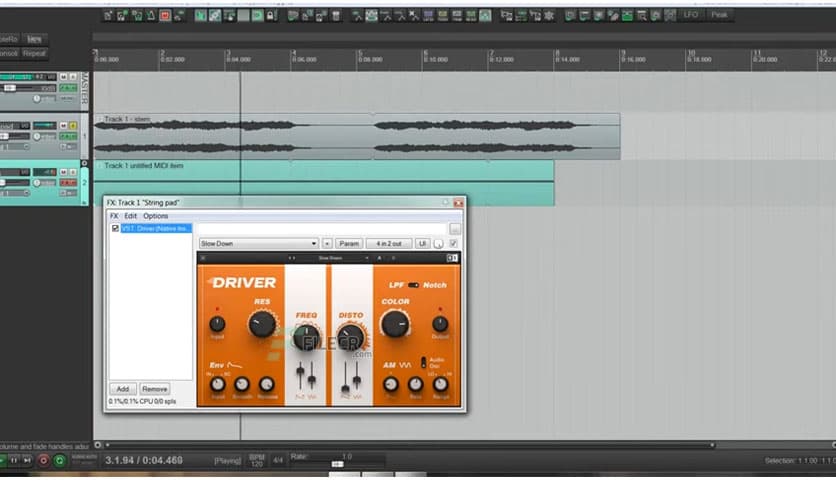Viewport: 836px width, 484px height.
Task: Click the FX comment input field
Action: tap(321, 229)
